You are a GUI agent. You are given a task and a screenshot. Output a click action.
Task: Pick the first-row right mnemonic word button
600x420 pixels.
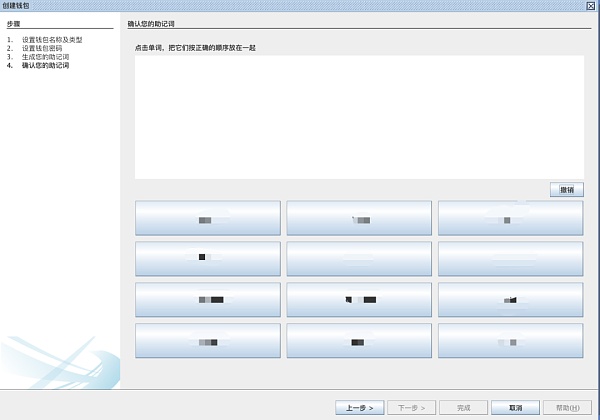(x=510, y=218)
